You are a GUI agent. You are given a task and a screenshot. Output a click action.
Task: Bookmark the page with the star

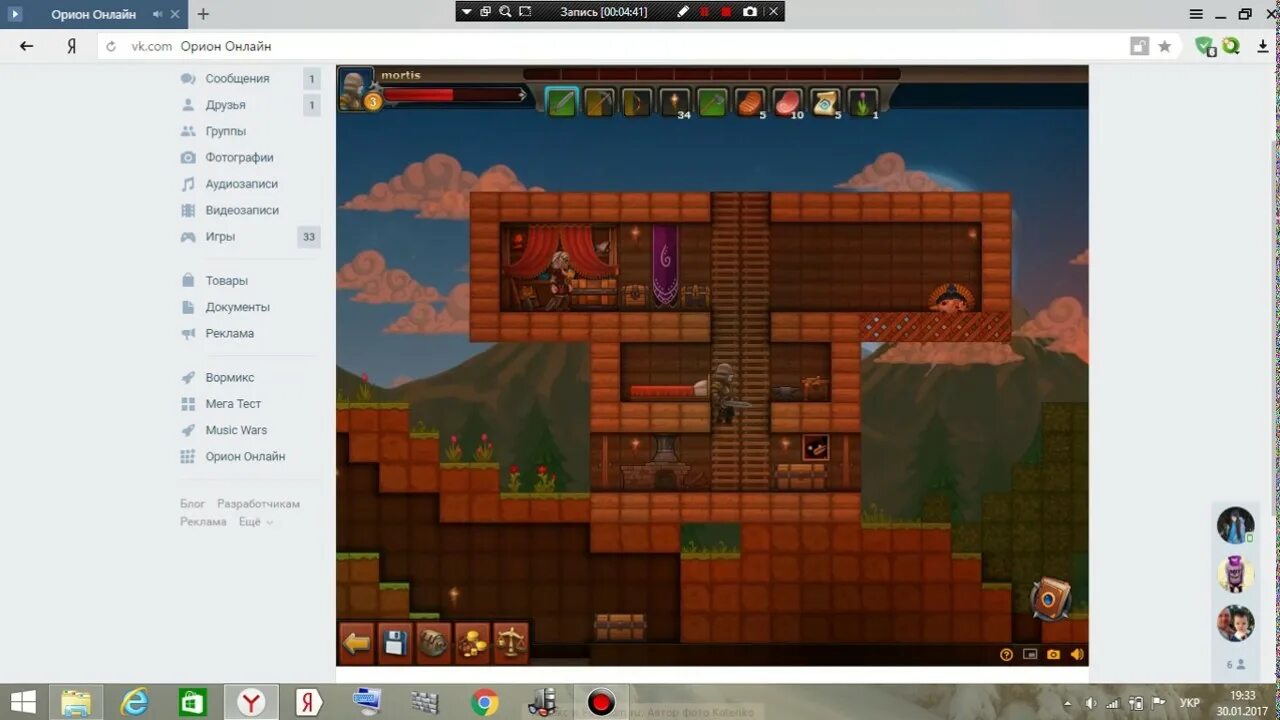[1165, 46]
